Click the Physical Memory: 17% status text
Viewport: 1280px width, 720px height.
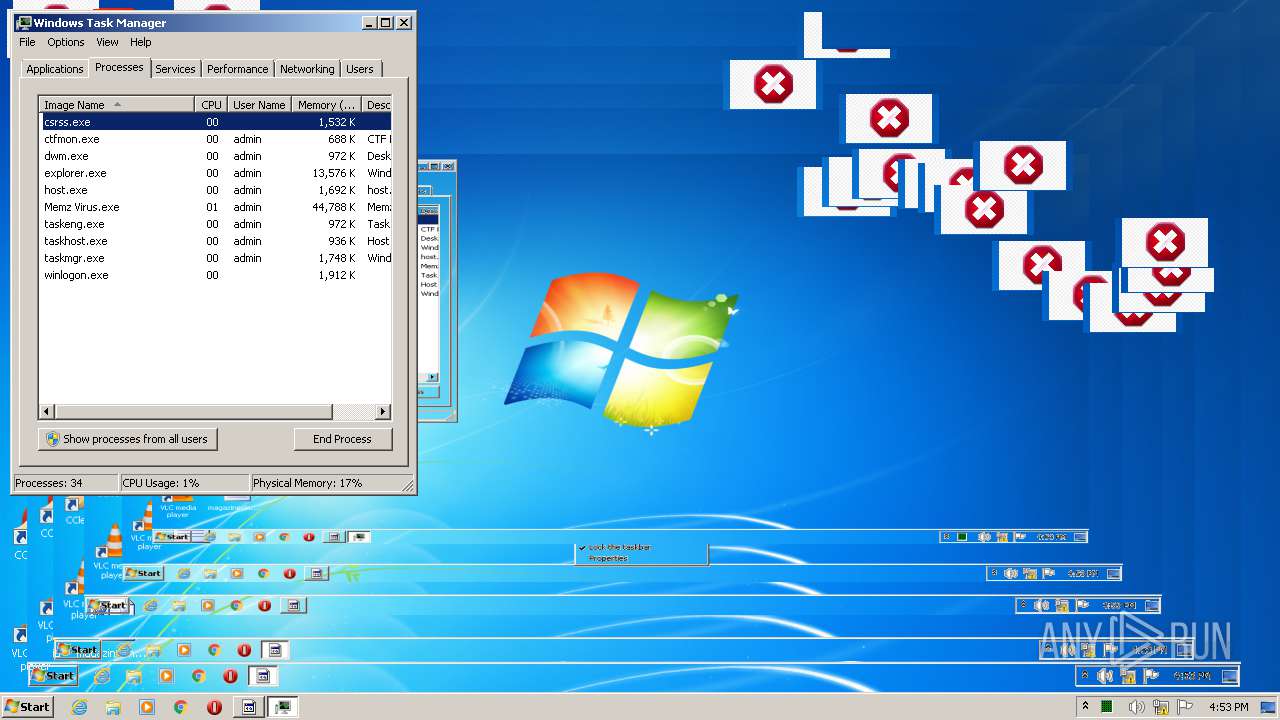(308, 483)
